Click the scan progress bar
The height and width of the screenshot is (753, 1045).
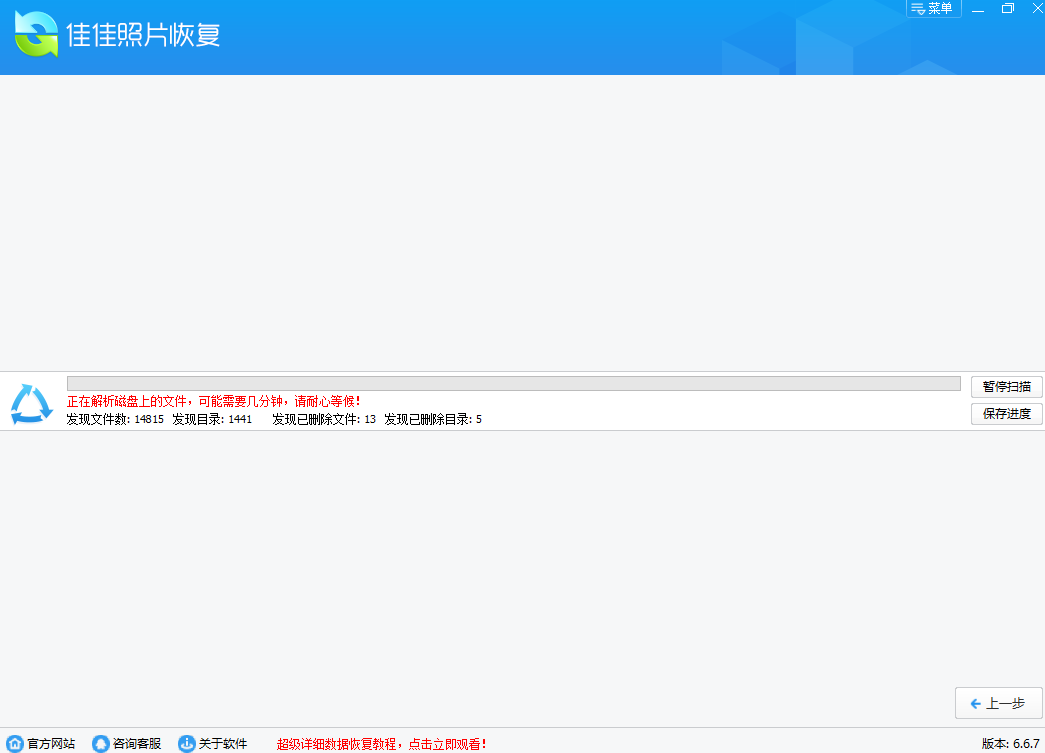pyautogui.click(x=513, y=384)
